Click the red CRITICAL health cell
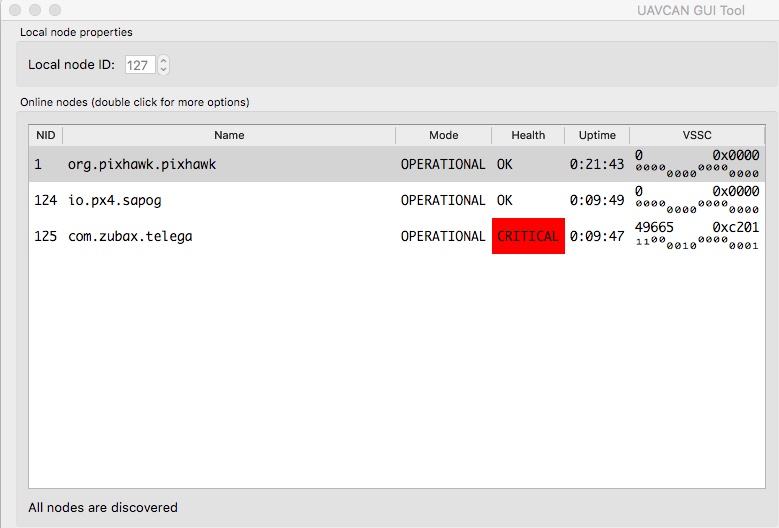This screenshot has height=528, width=779. click(528, 236)
